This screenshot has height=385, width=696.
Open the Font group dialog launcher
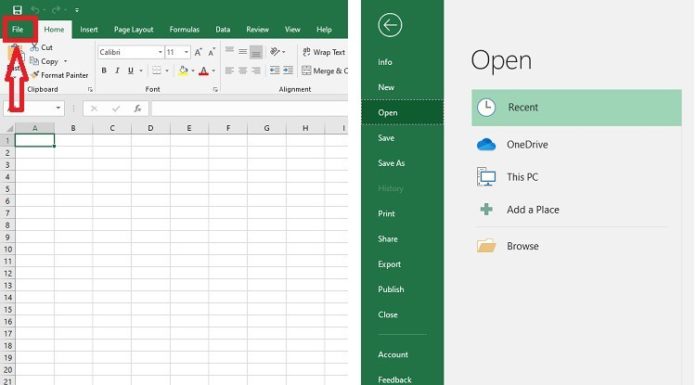coord(215,90)
